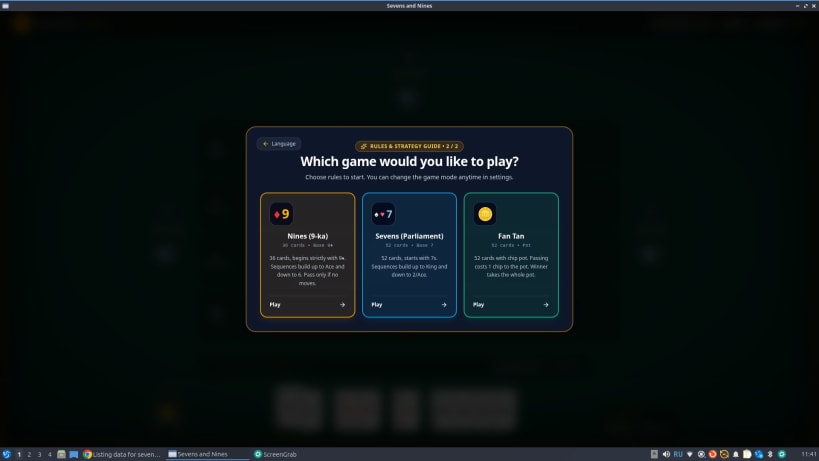
Task: Click the spade-heart 7 icon on Sevens card
Action: point(383,214)
